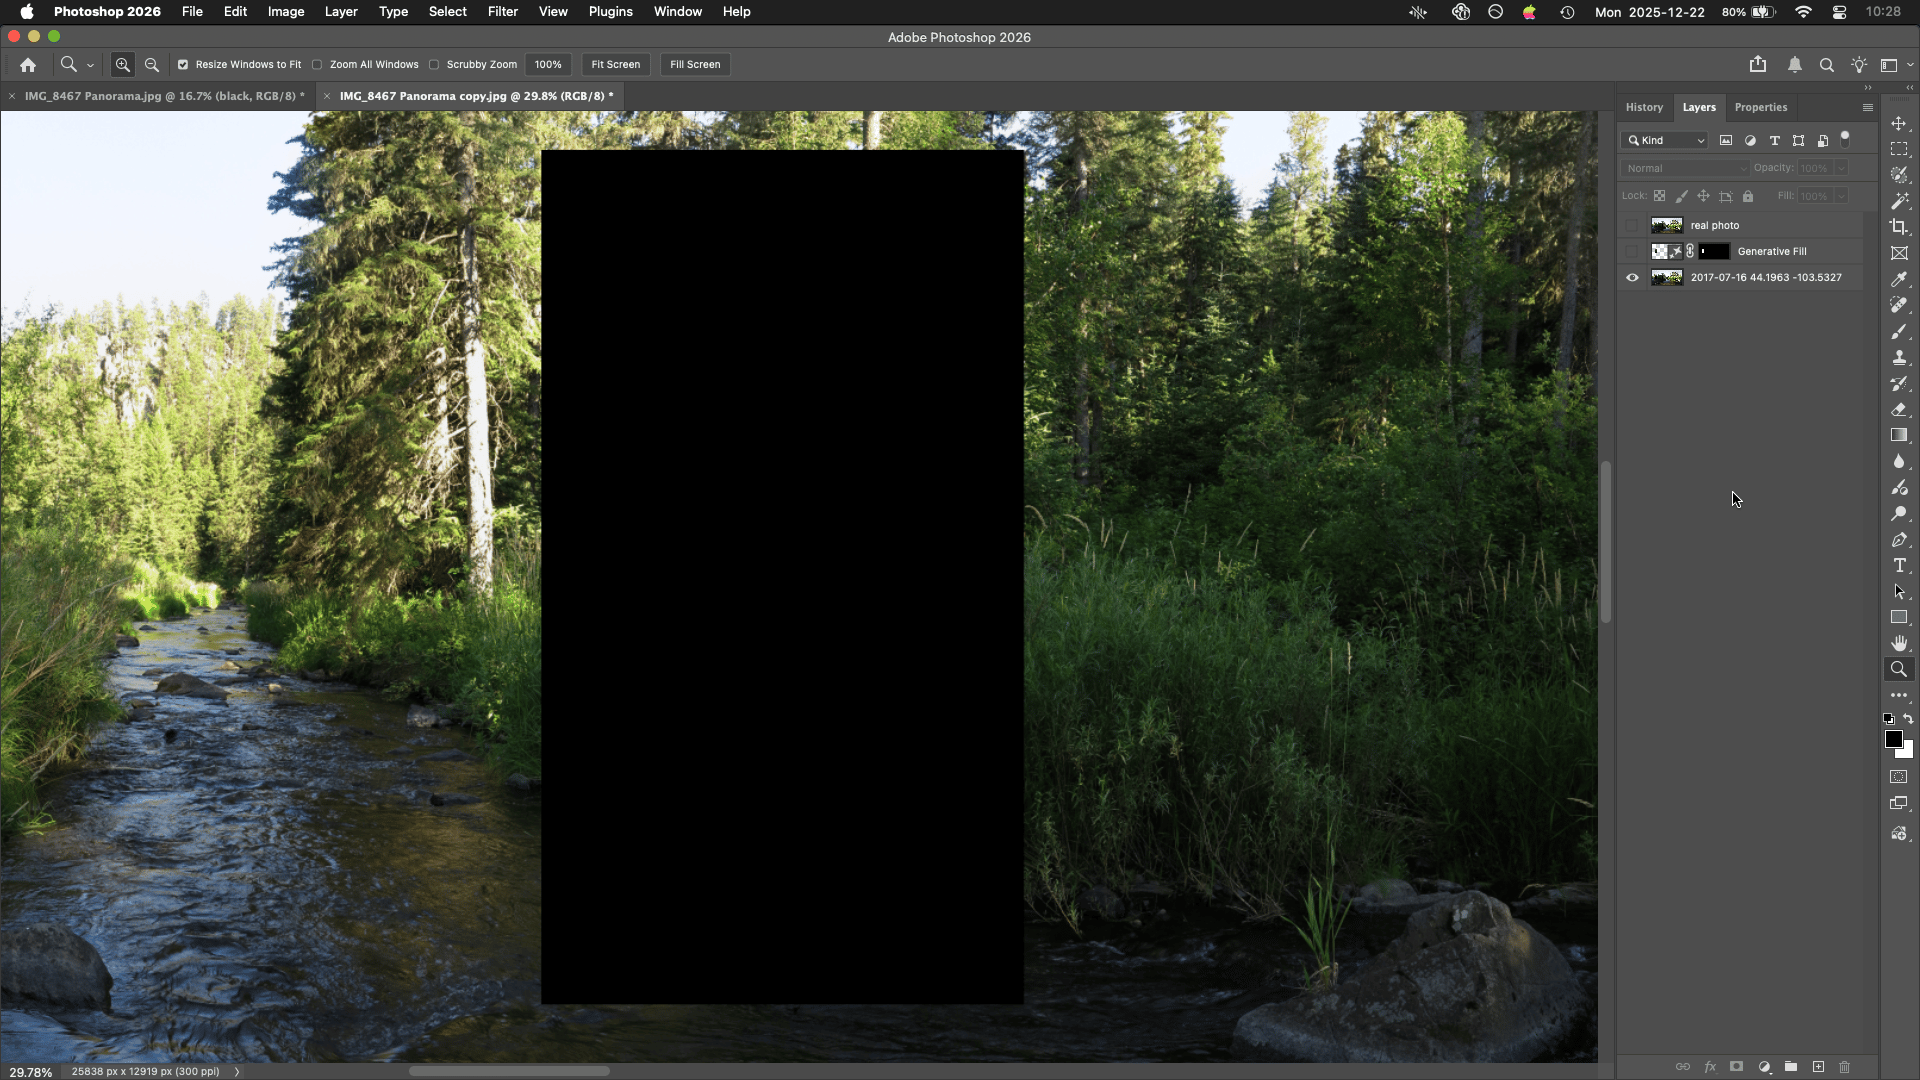Enable Zoom All Windows checkbox
Screen dimensions: 1920x1080
point(317,64)
